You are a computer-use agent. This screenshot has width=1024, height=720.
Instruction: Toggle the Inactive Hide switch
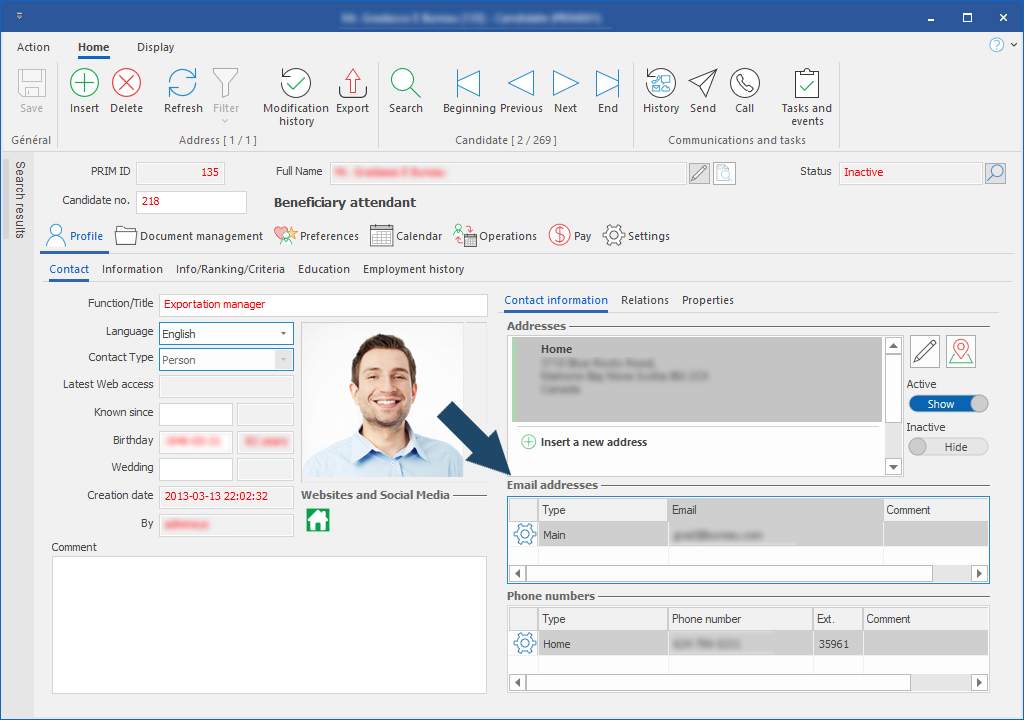pyautogui.click(x=947, y=447)
